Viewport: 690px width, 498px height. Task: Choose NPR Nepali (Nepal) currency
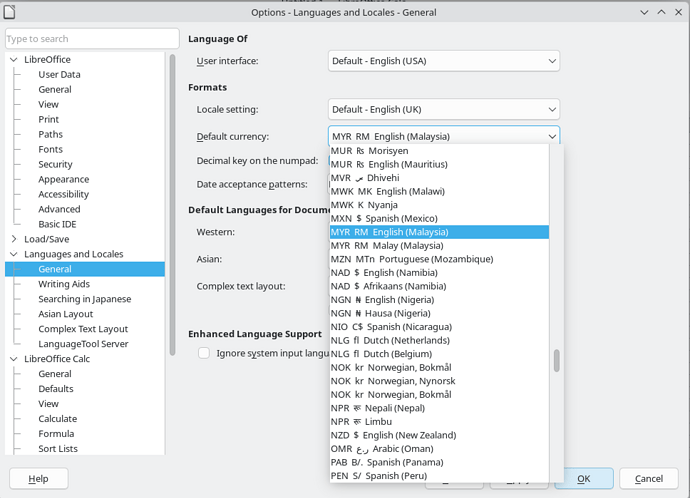pyautogui.click(x=439, y=408)
